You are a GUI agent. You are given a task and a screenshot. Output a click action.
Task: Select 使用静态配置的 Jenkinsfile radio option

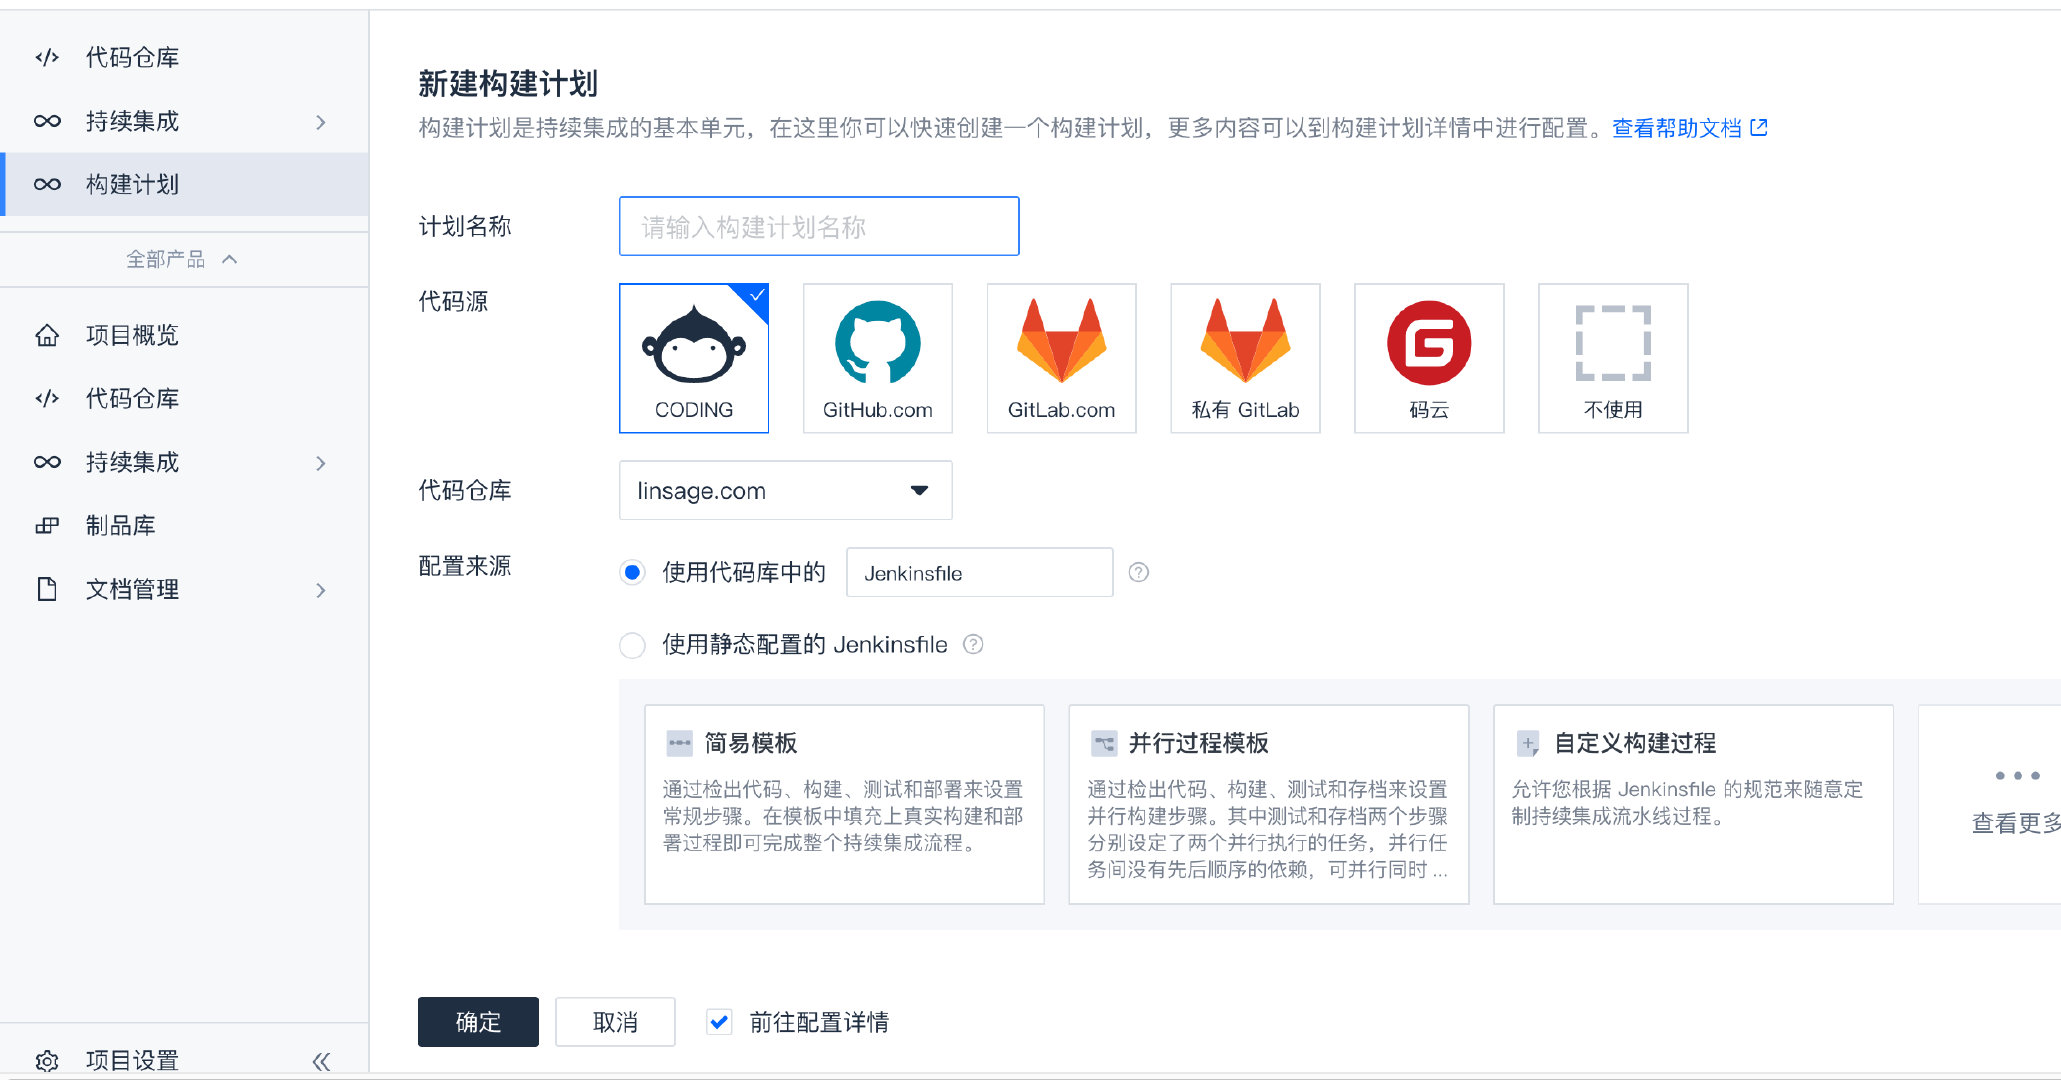632,645
